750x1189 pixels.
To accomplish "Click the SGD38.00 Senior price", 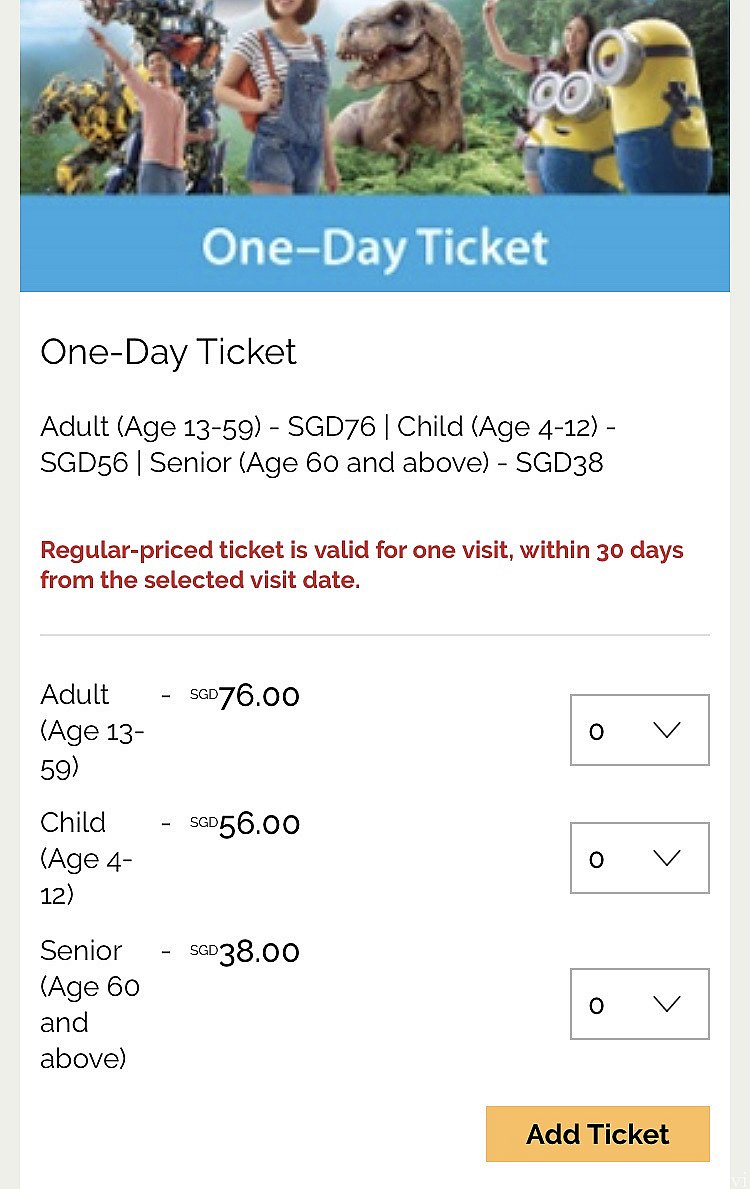I will coord(244,952).
